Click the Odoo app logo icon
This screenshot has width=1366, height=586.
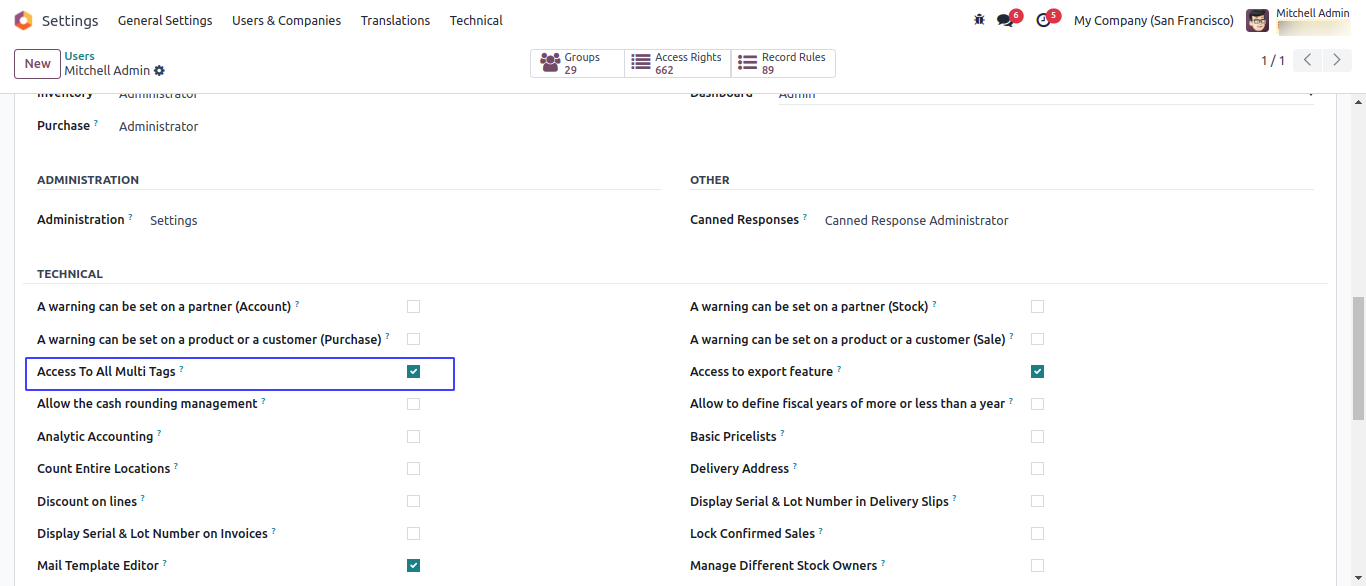coord(23,20)
